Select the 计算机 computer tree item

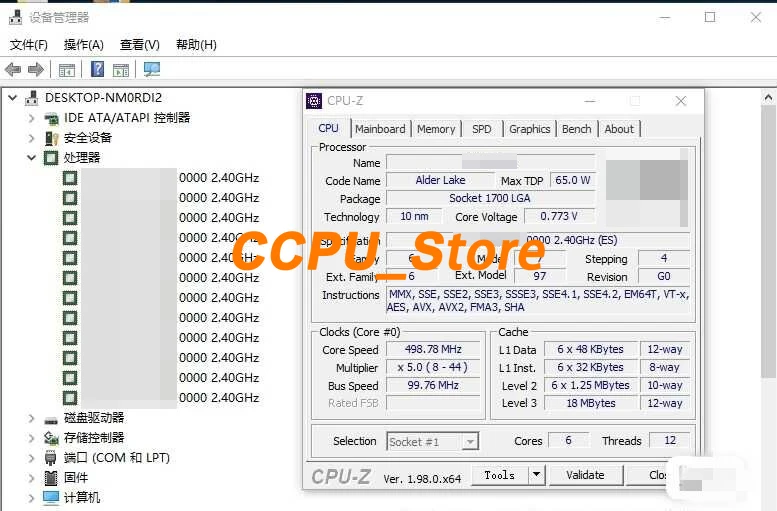tap(82, 497)
